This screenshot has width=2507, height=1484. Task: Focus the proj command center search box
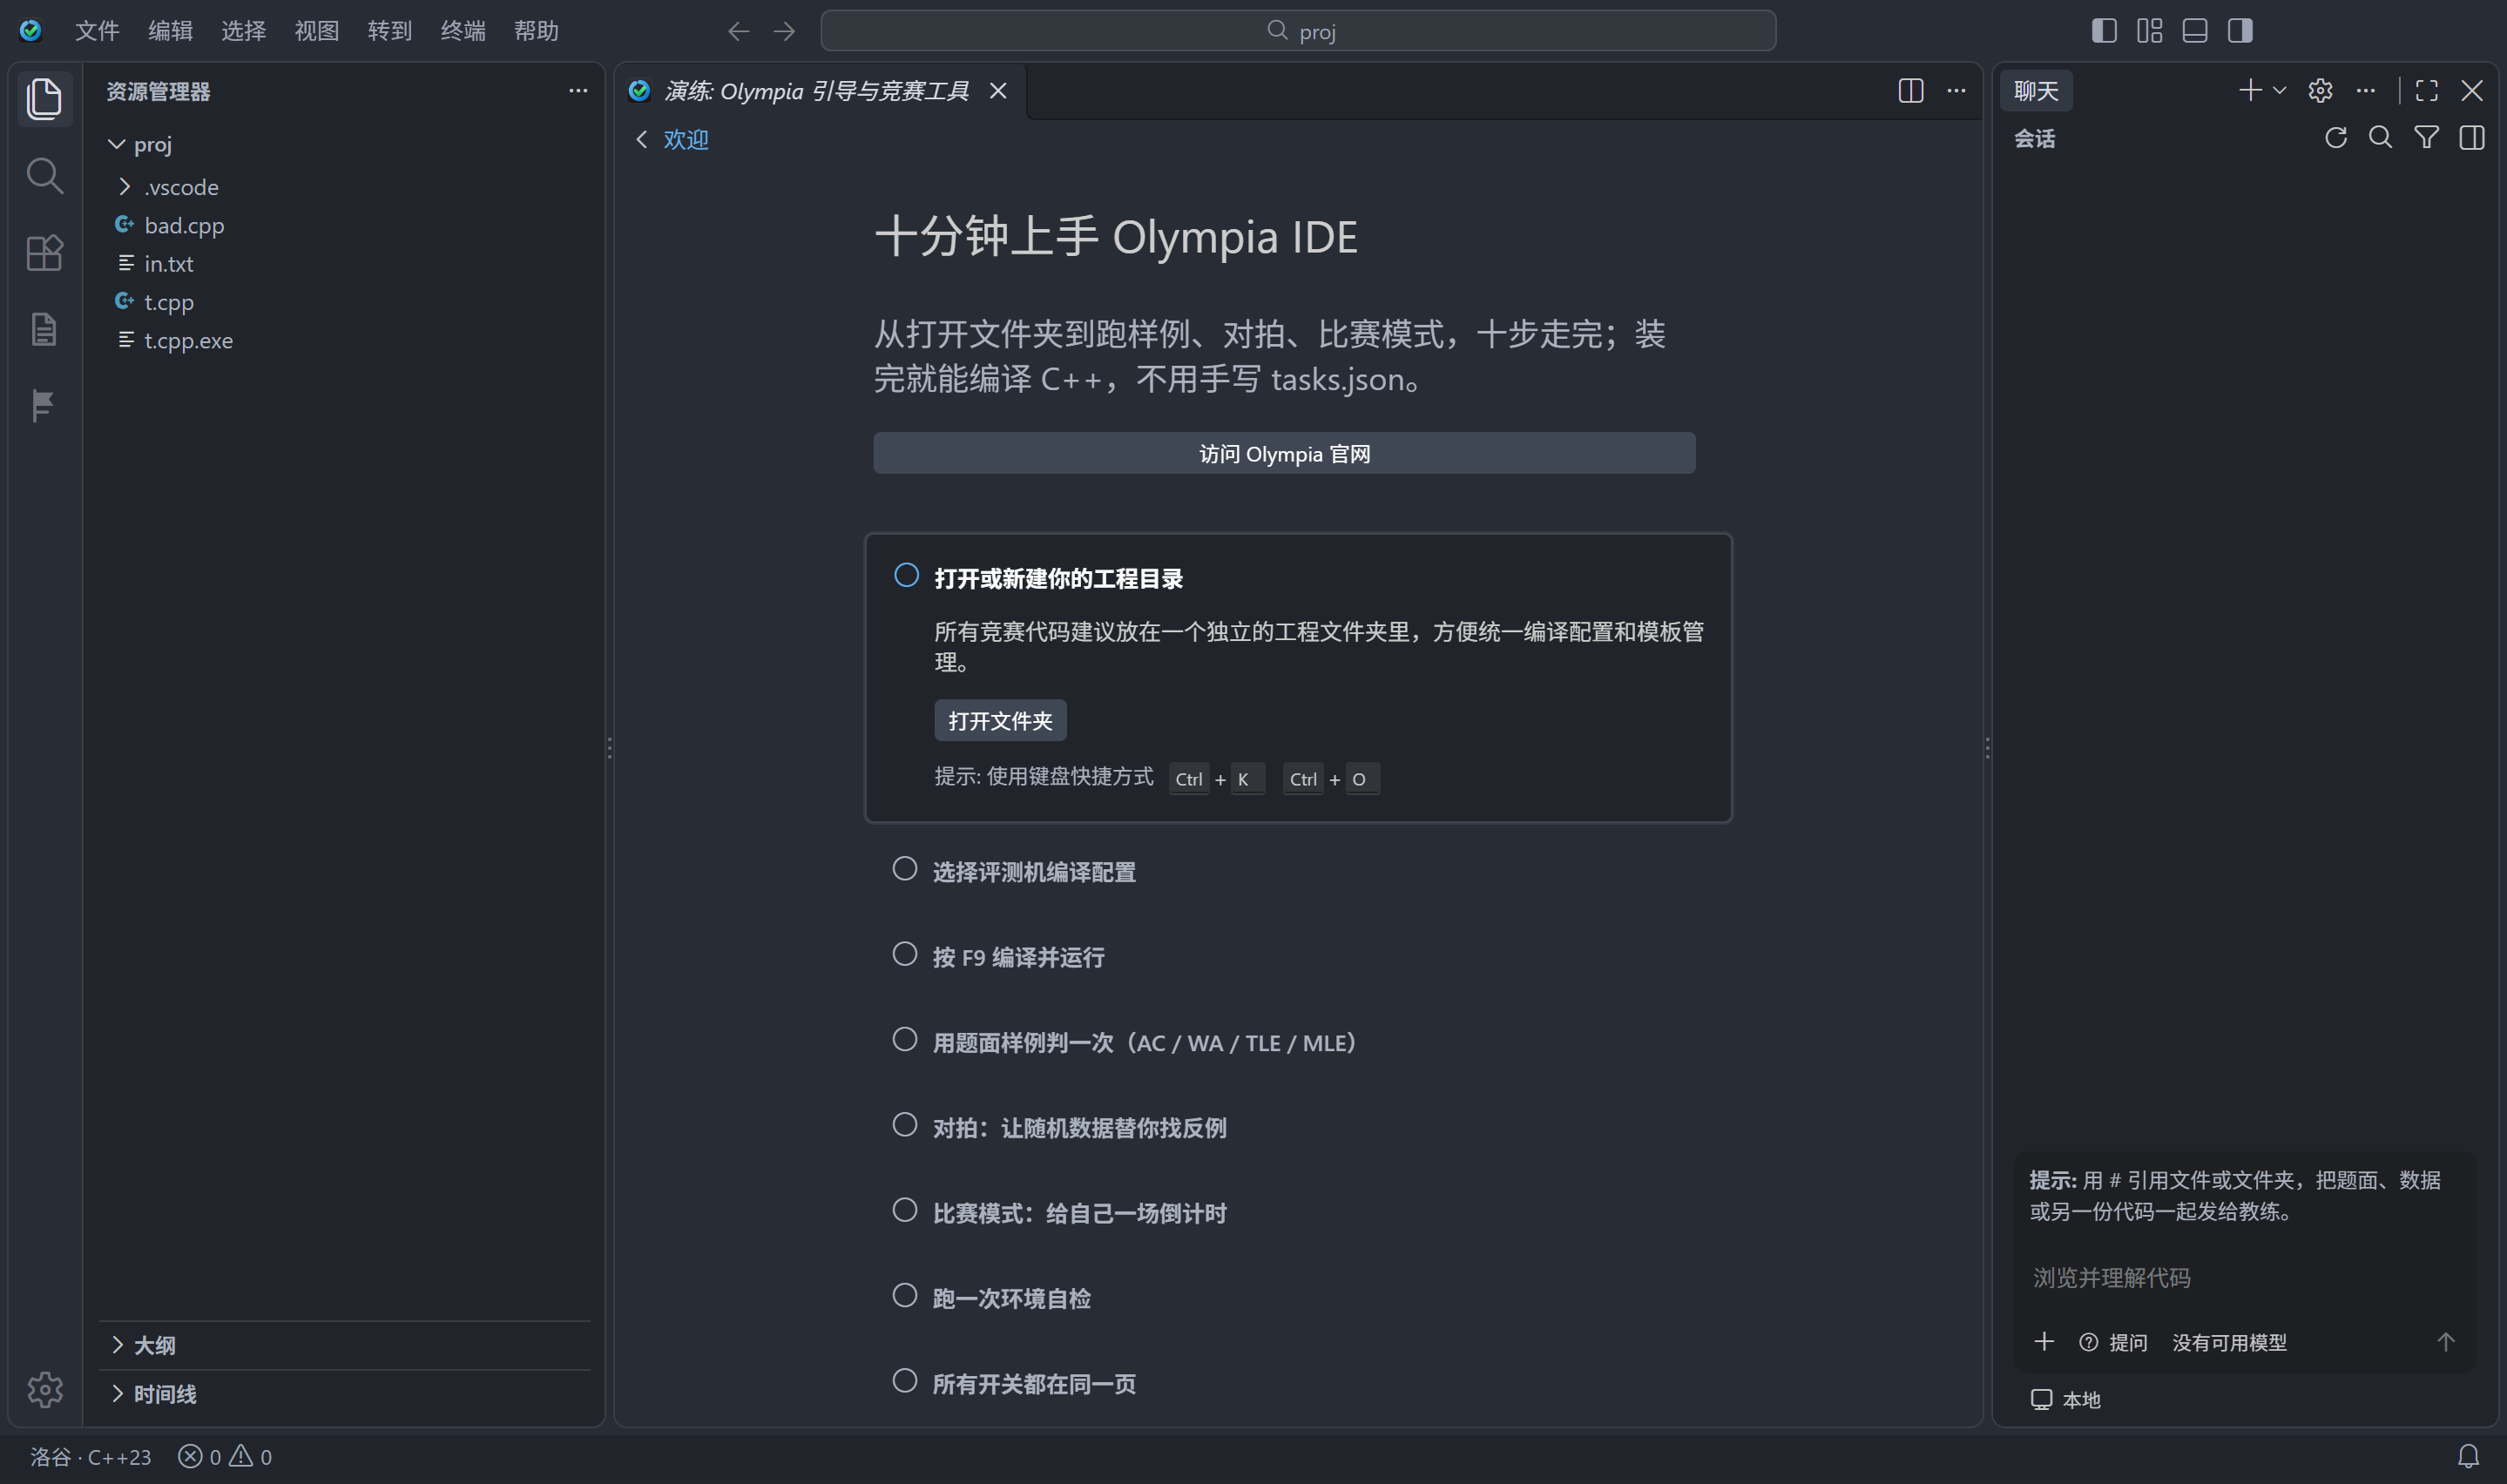(x=1298, y=31)
